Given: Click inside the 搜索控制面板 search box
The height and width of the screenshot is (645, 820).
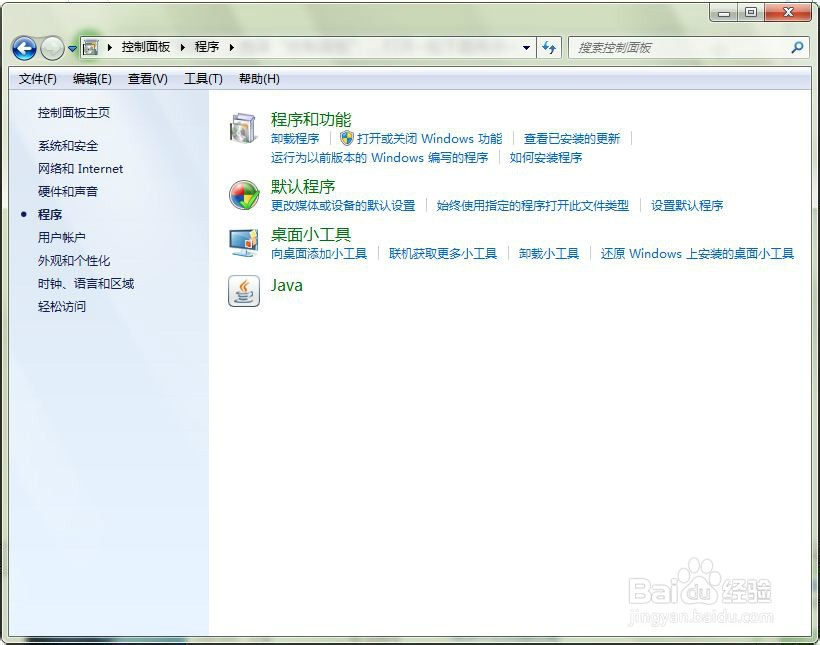Looking at the screenshot, I should pyautogui.click(x=660, y=47).
